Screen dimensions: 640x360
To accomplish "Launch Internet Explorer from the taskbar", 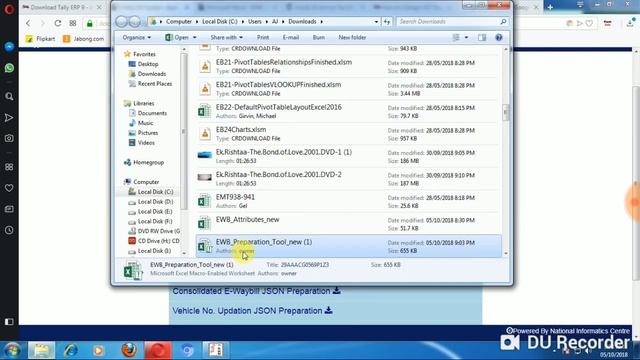I will pyautogui.click(x=70, y=350).
